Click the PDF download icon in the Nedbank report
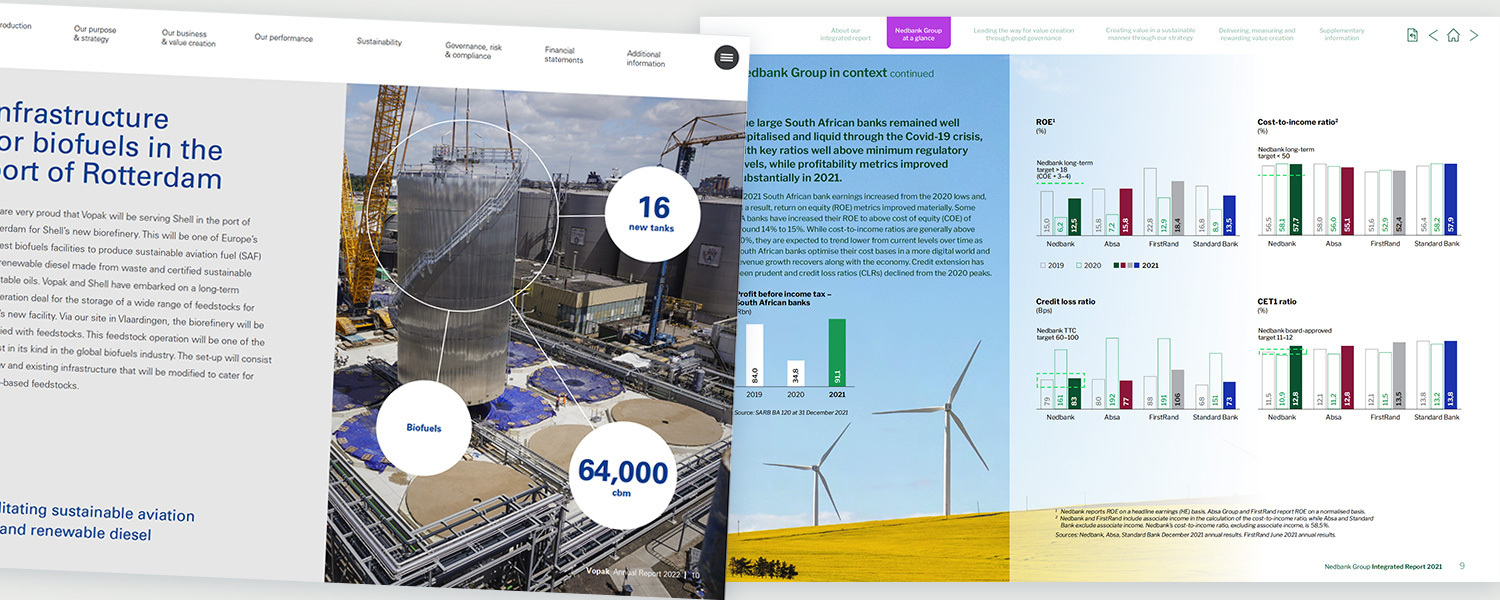 point(1412,35)
